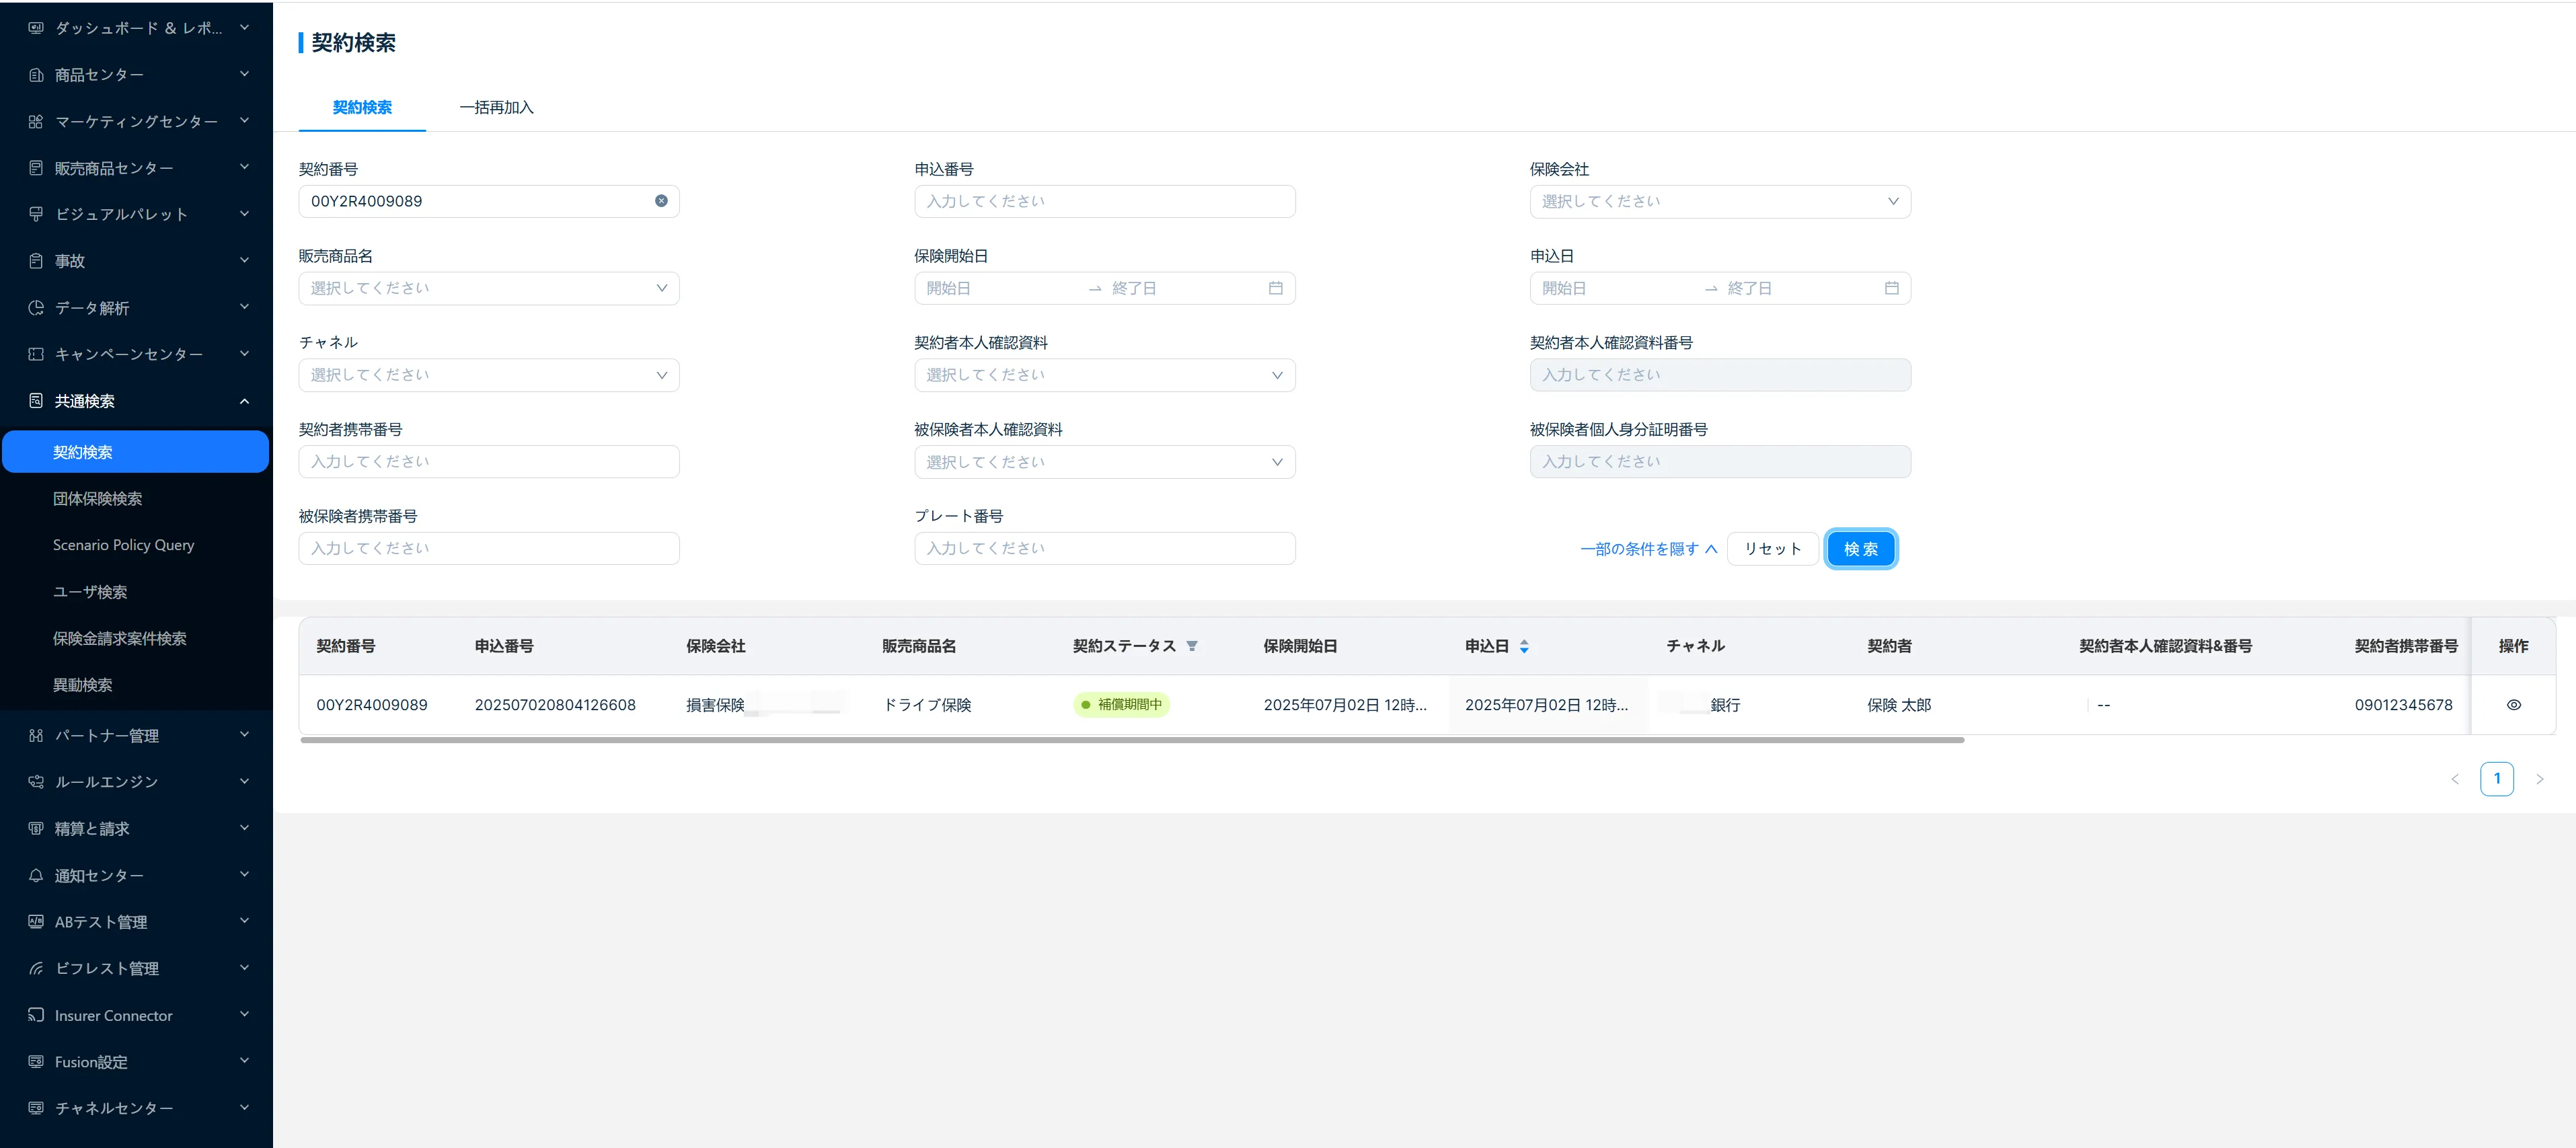Open 保険金請求案件検索 in the sidebar
2576x1148 pixels.
tap(120, 638)
